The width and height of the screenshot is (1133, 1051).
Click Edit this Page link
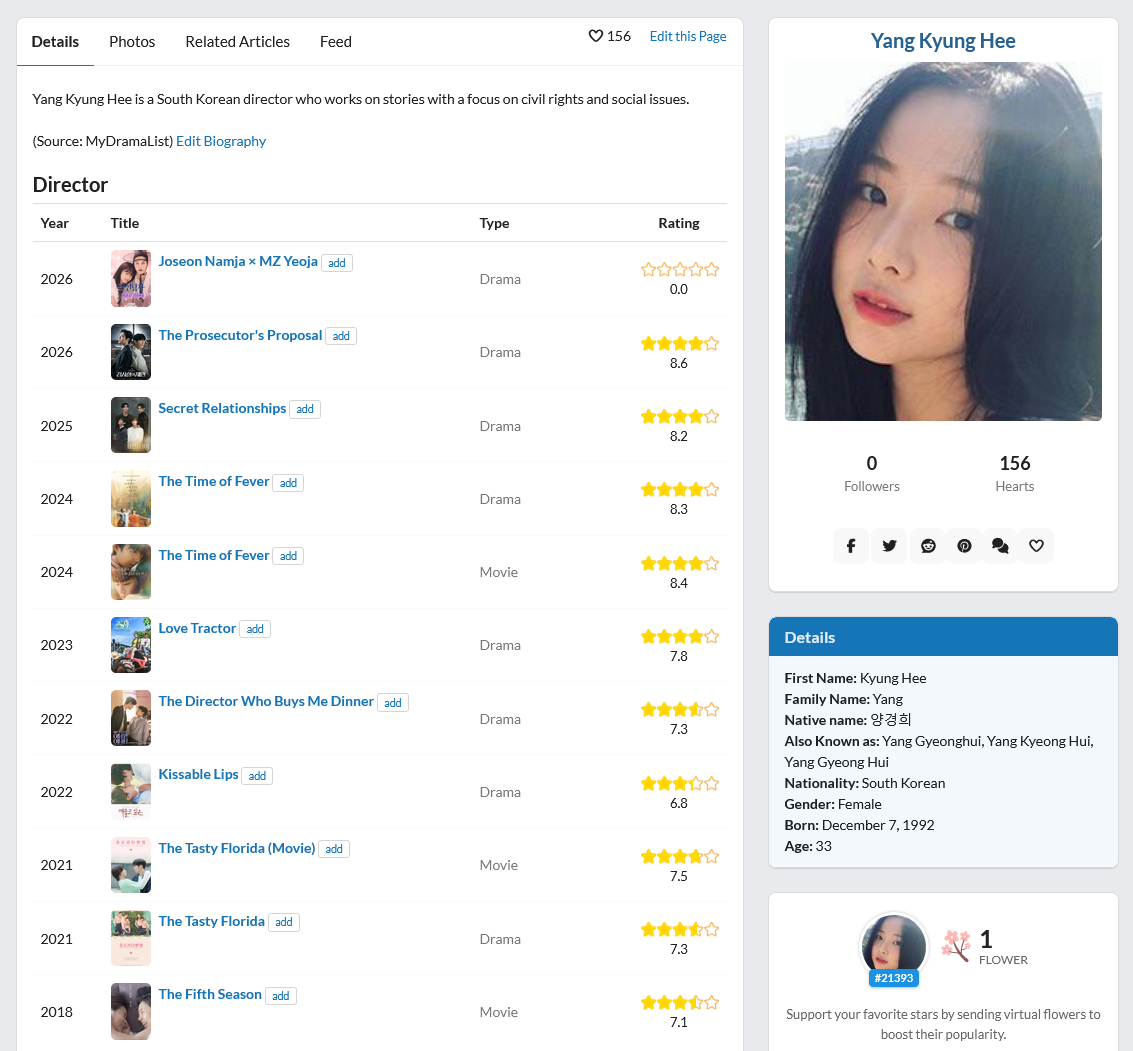(x=688, y=36)
